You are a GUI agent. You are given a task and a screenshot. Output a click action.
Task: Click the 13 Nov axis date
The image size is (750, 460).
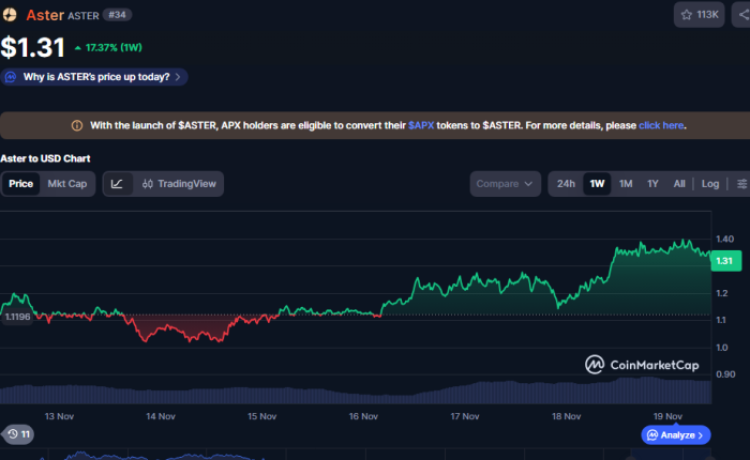[59, 416]
